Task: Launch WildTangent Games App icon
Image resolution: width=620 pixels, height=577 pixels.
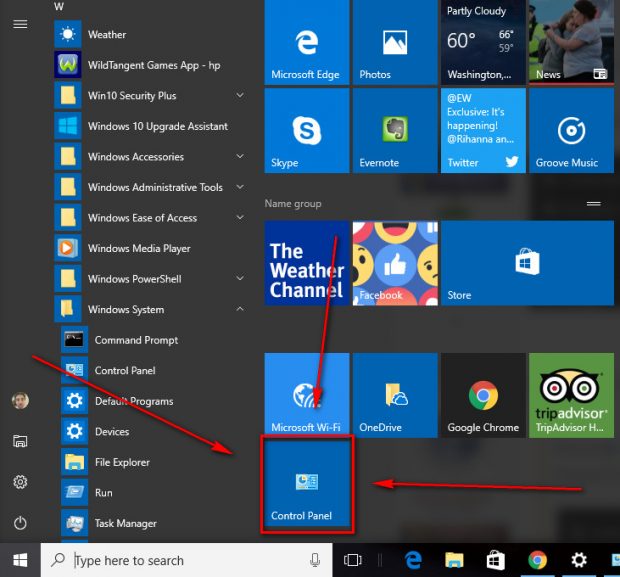Action: [x=68, y=64]
